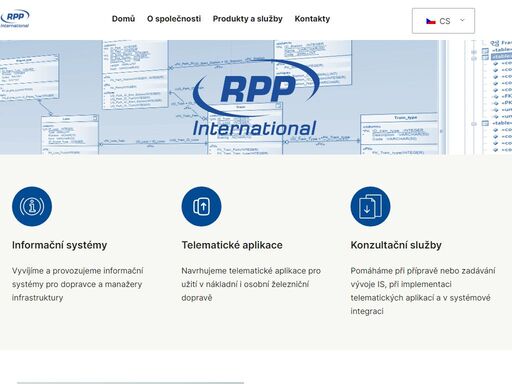Screen dimensions: 512x384
Task: Open the Konzultační služby heading
Action: pyautogui.click(x=396, y=245)
